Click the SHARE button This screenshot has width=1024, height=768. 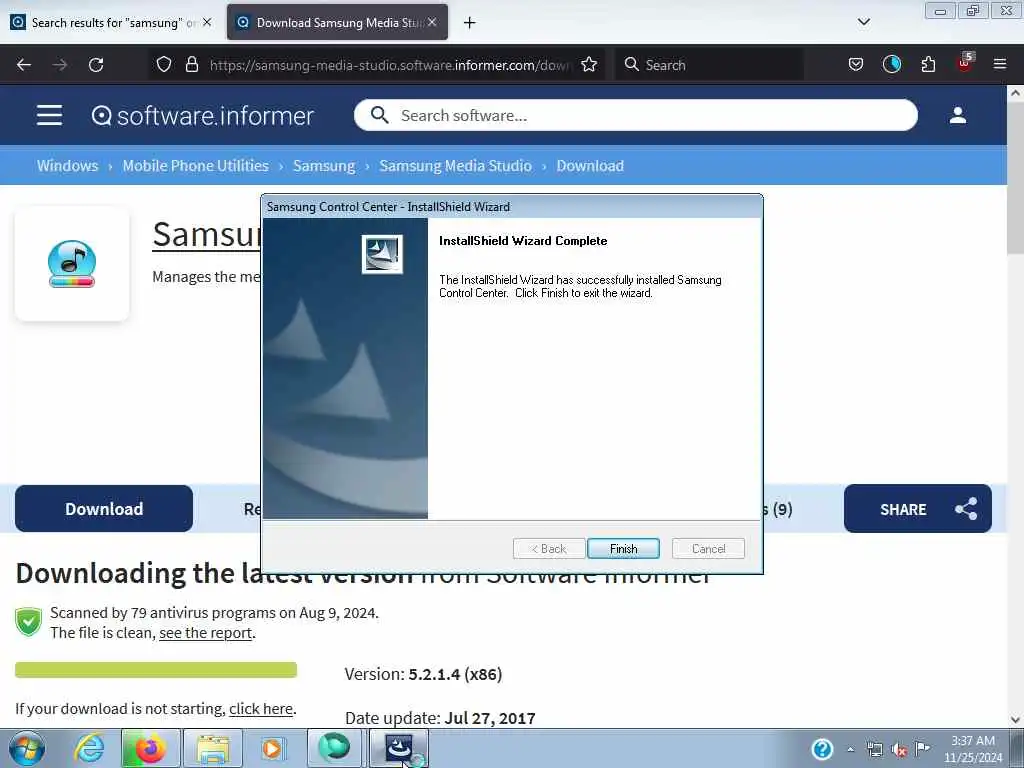pos(917,509)
